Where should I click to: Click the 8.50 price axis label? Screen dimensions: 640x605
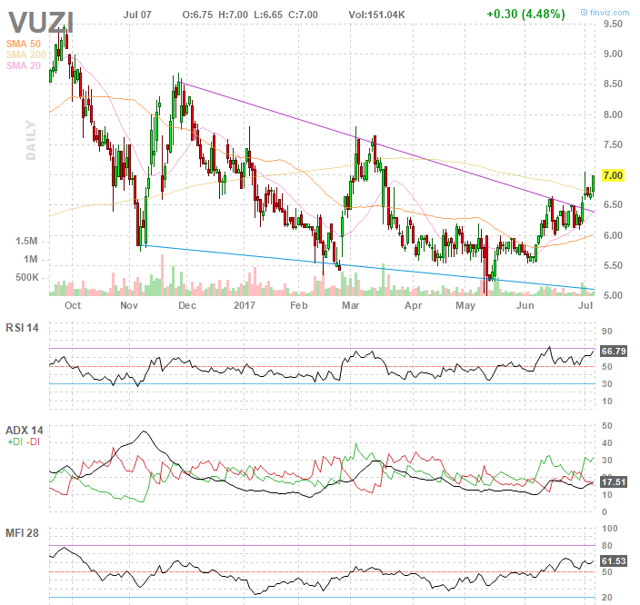pyautogui.click(x=613, y=84)
